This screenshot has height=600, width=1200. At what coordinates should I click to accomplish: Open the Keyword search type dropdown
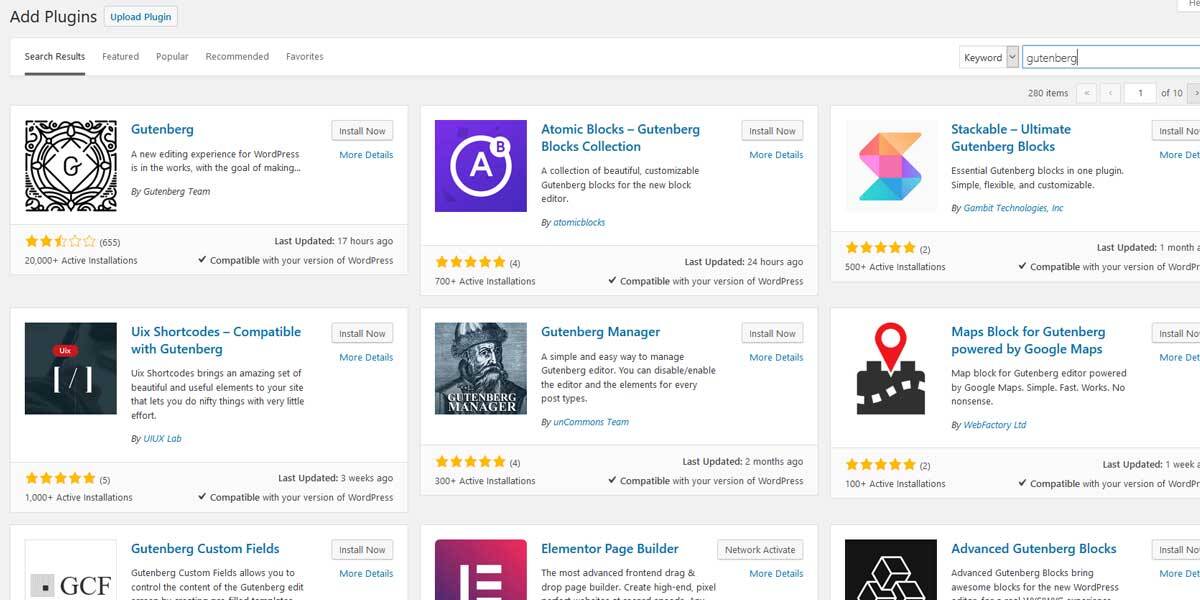[x=989, y=58]
